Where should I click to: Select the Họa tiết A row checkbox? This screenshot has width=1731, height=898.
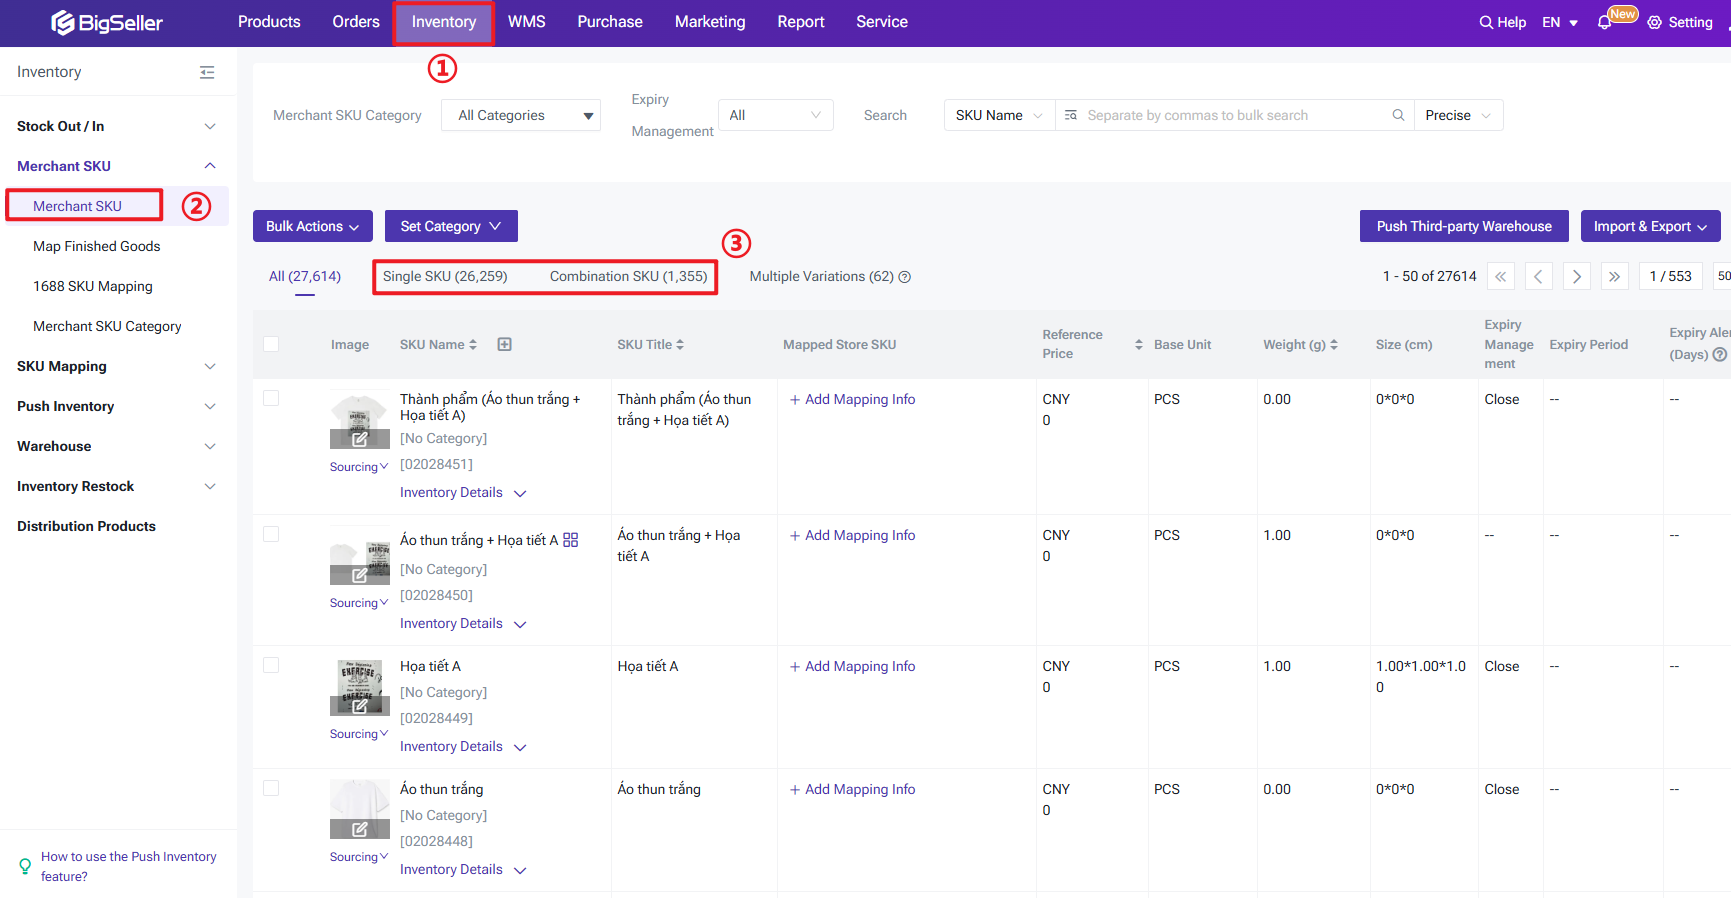(271, 665)
